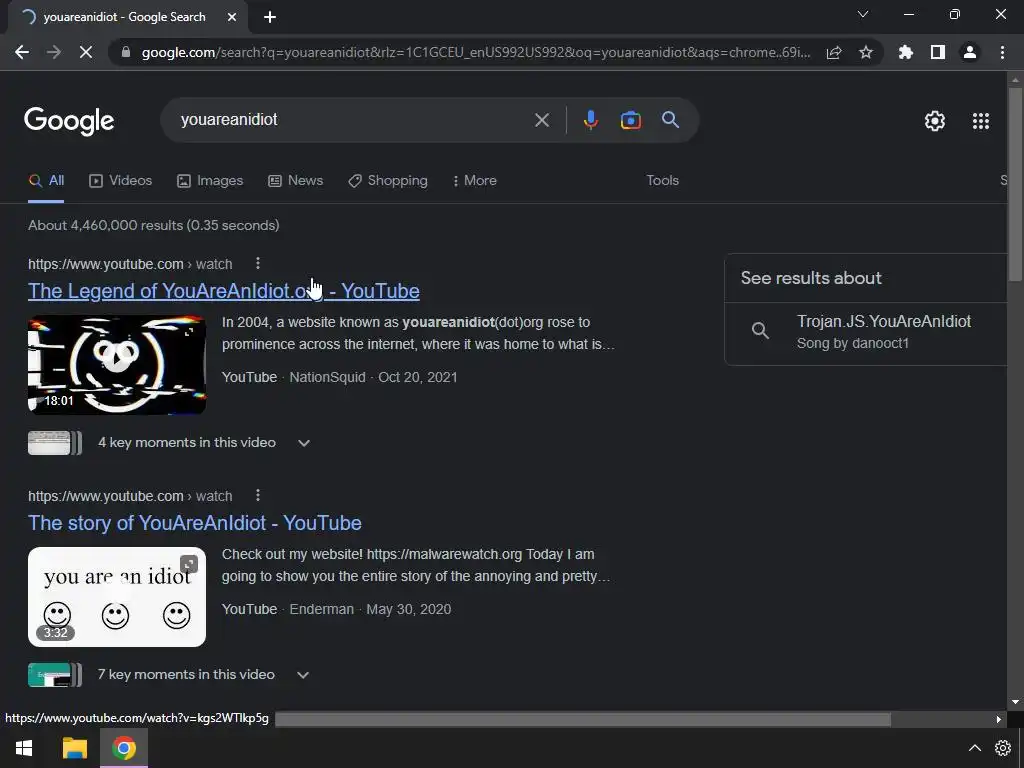The width and height of the screenshot is (1024, 768).
Task: Open Google quick settings gear
Action: 935,121
